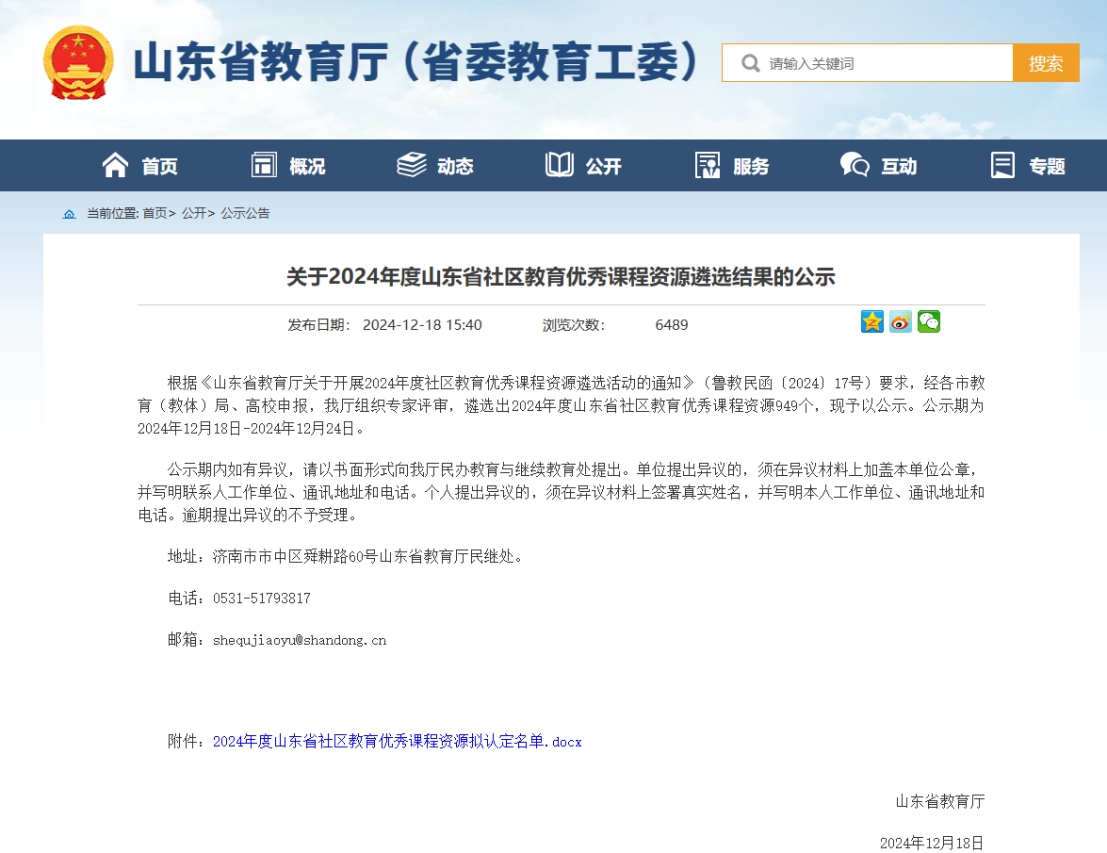Open the 服务 navigation menu item
Viewport: 1107px width, 853px height.
750,167
